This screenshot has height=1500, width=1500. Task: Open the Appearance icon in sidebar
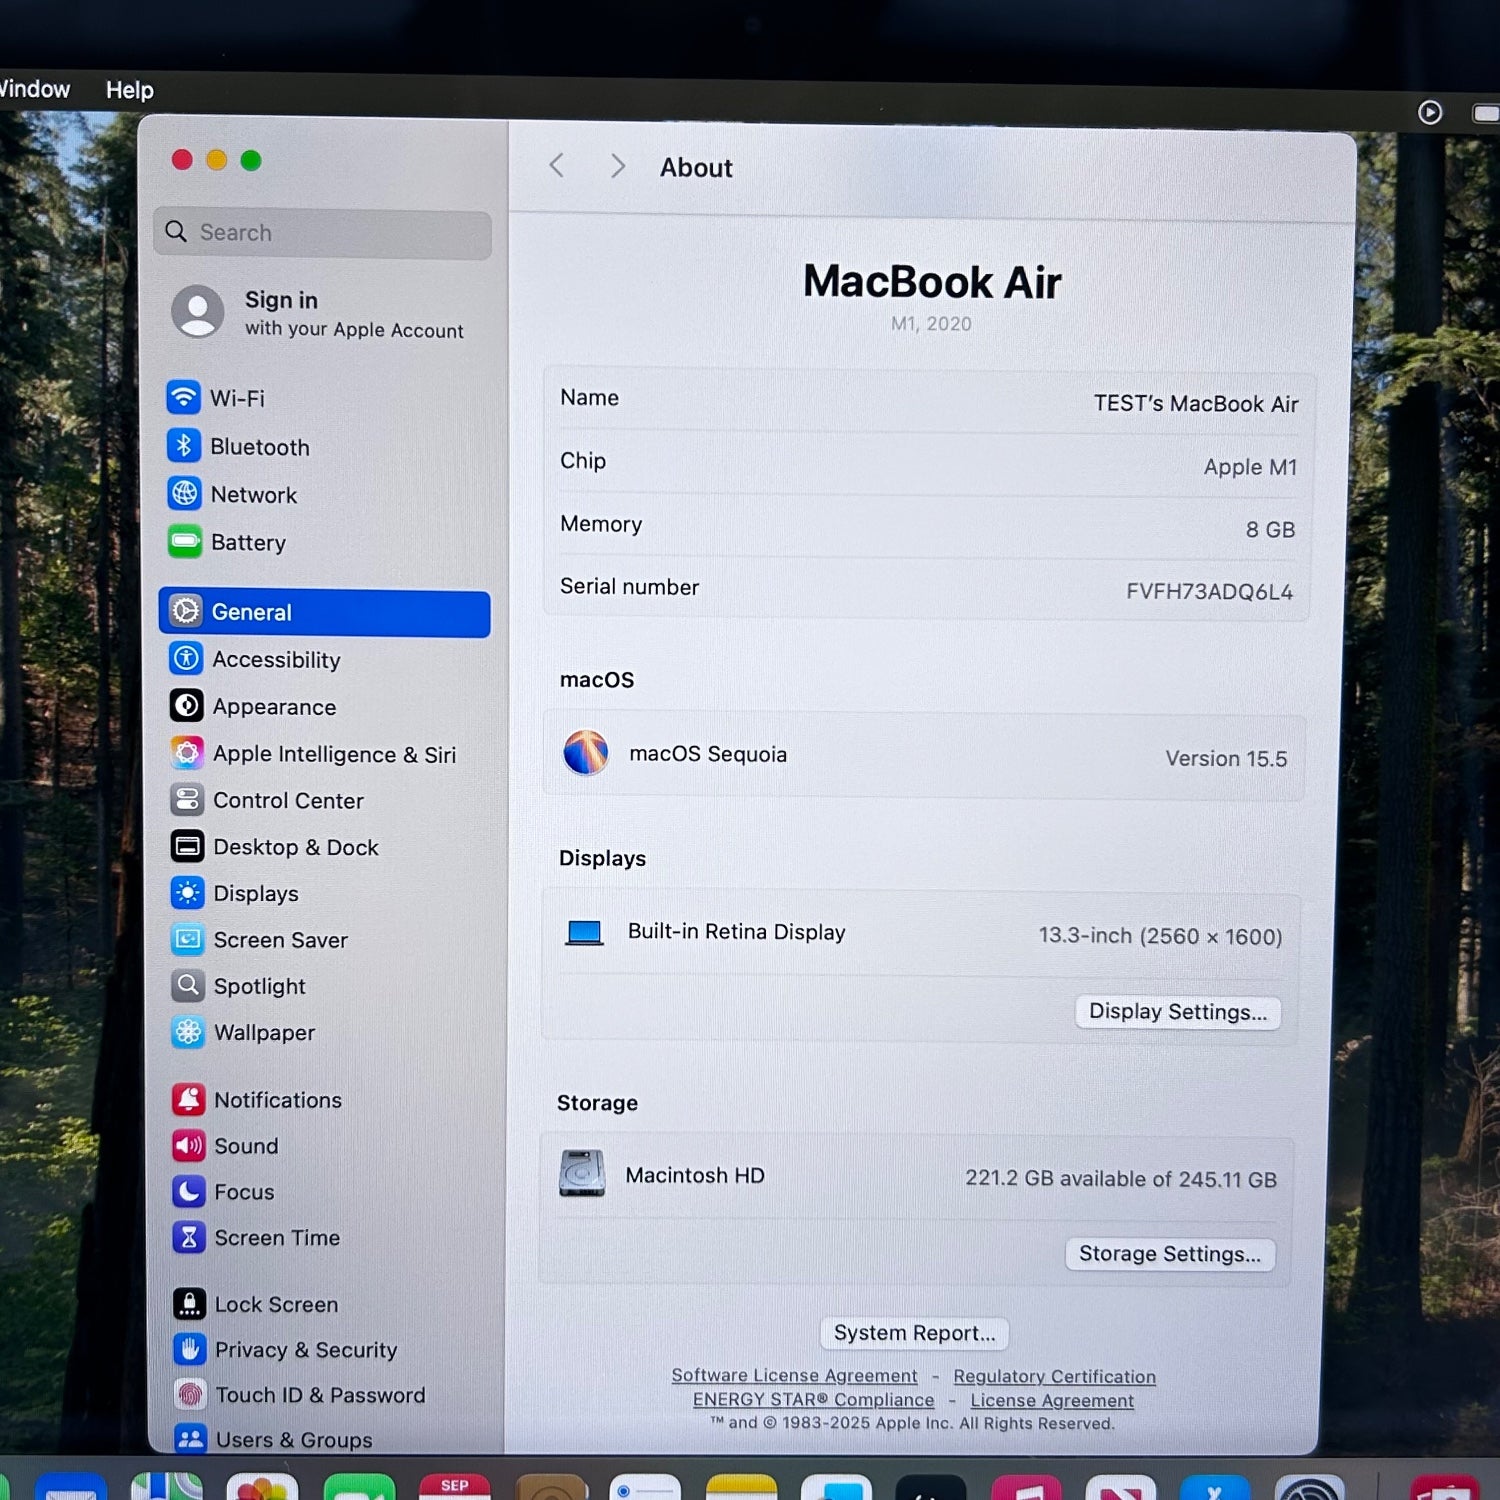pos(187,705)
